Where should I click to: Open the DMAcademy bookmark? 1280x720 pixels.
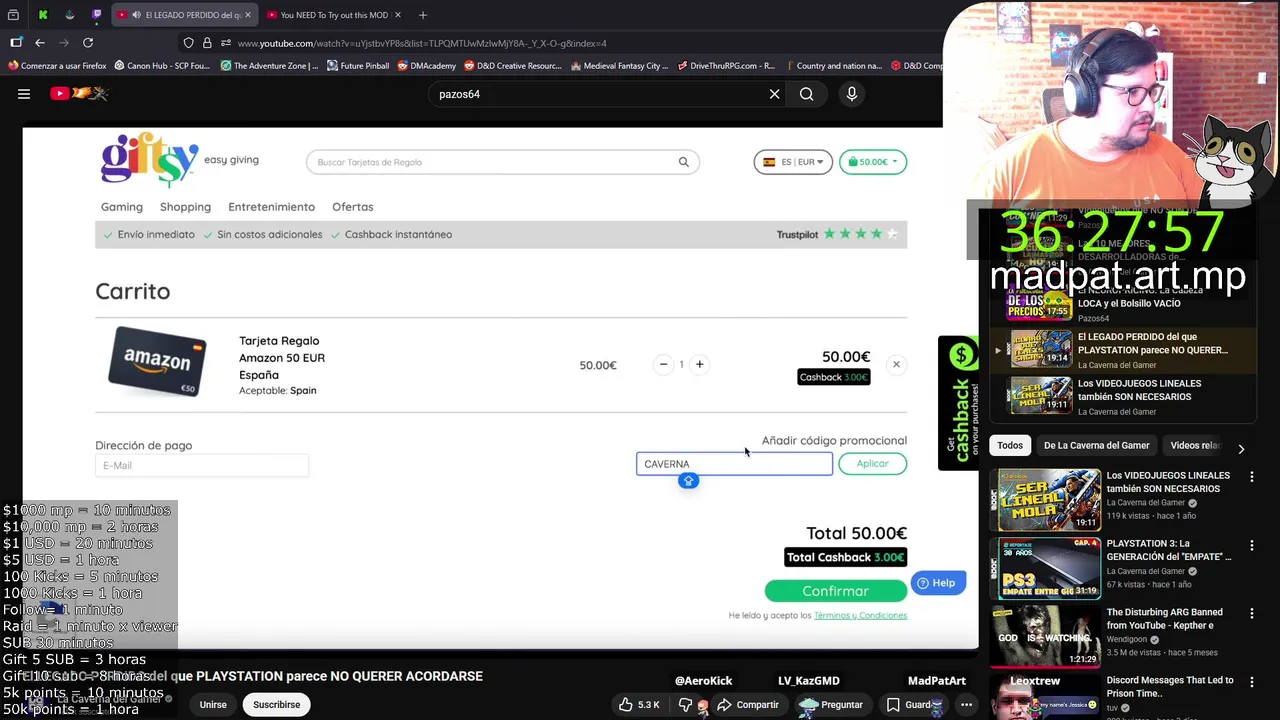click(426, 66)
